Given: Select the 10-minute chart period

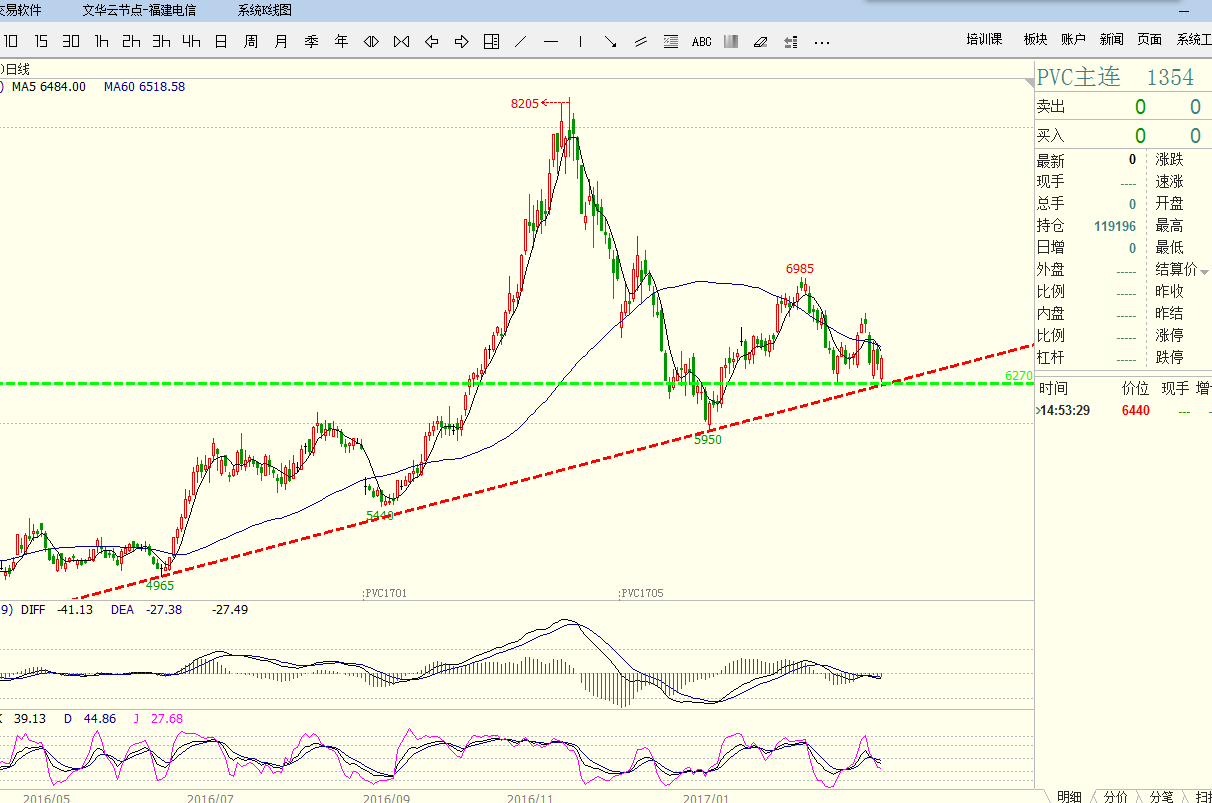Looking at the screenshot, I should [10, 41].
